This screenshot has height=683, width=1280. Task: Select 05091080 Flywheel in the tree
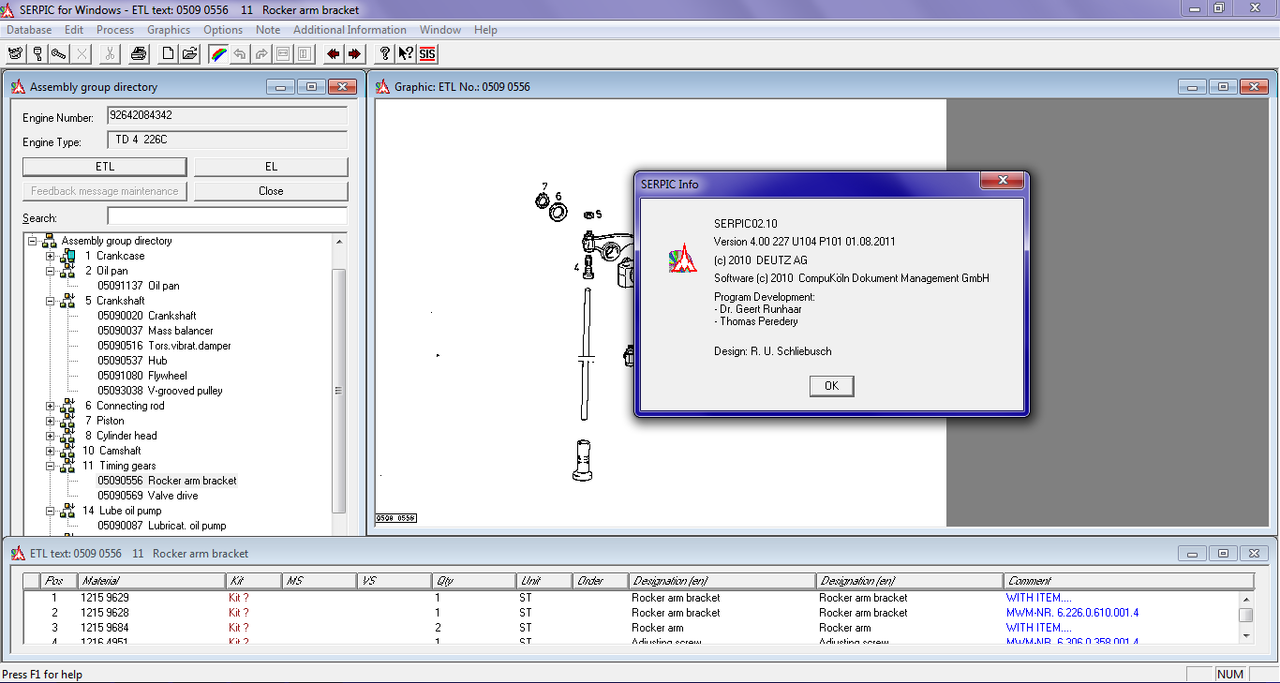click(x=142, y=376)
